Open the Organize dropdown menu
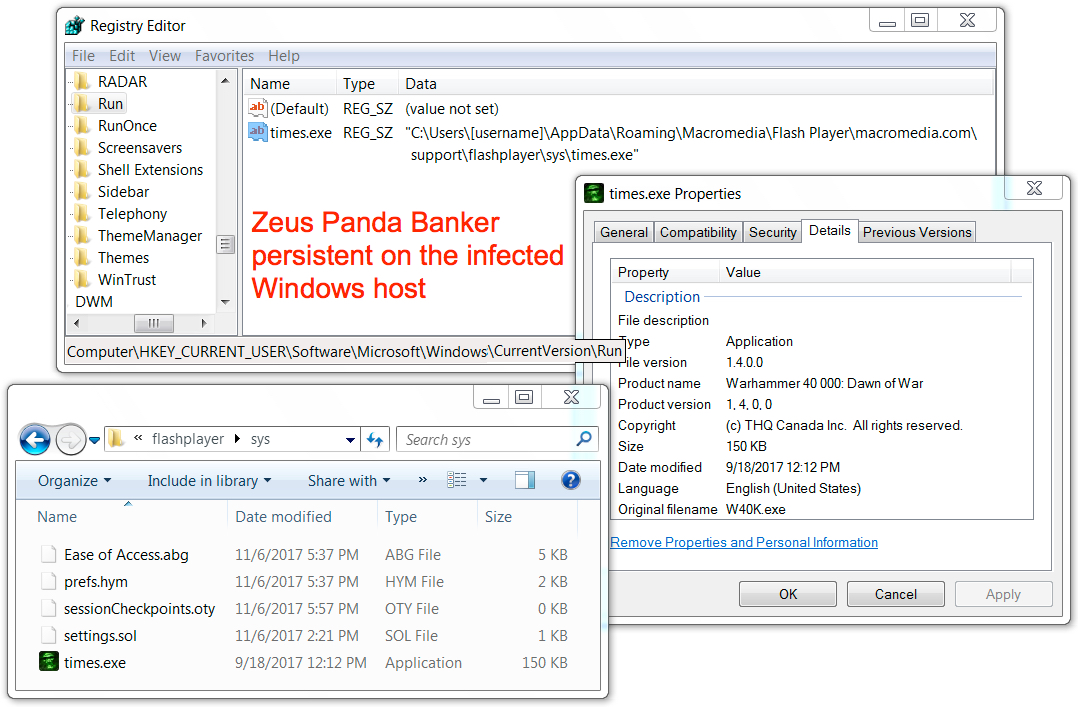The height and width of the screenshot is (707, 1078). [x=74, y=481]
